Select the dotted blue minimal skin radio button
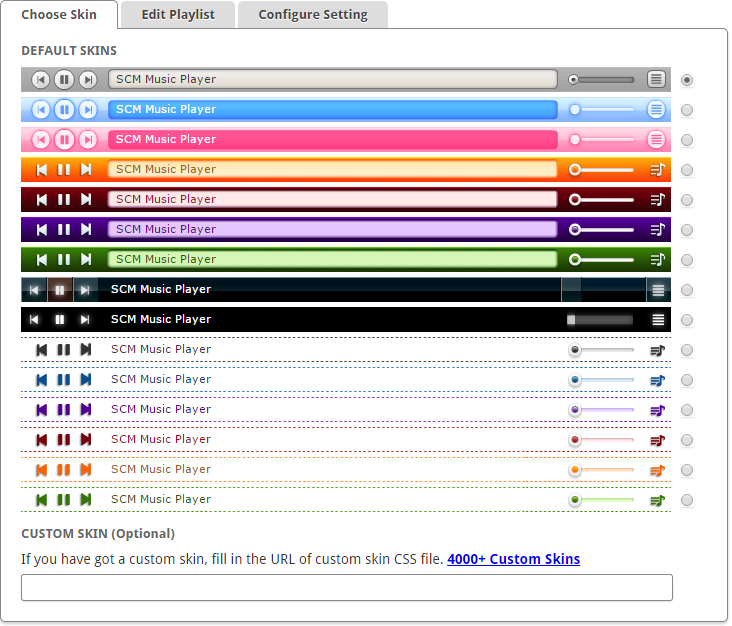Image resolution: width=732 pixels, height=626 pixels. (687, 380)
